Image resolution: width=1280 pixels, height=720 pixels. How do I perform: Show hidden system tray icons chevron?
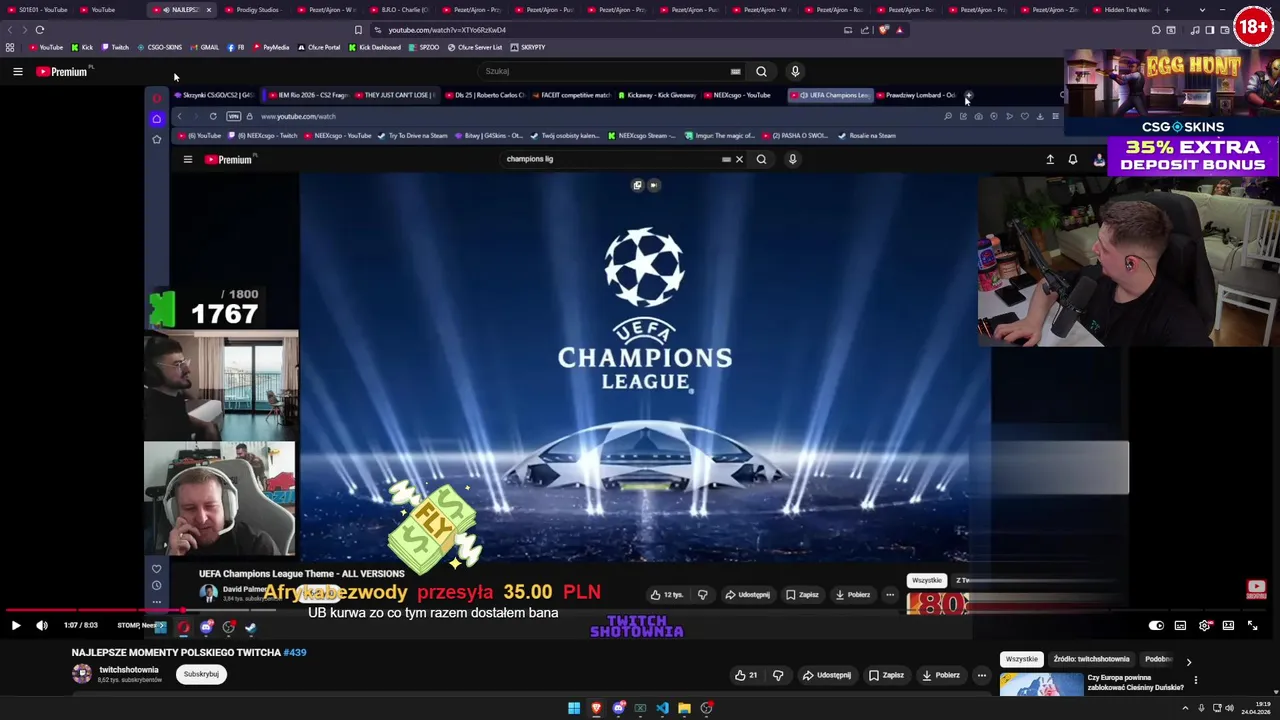pos(1186,708)
